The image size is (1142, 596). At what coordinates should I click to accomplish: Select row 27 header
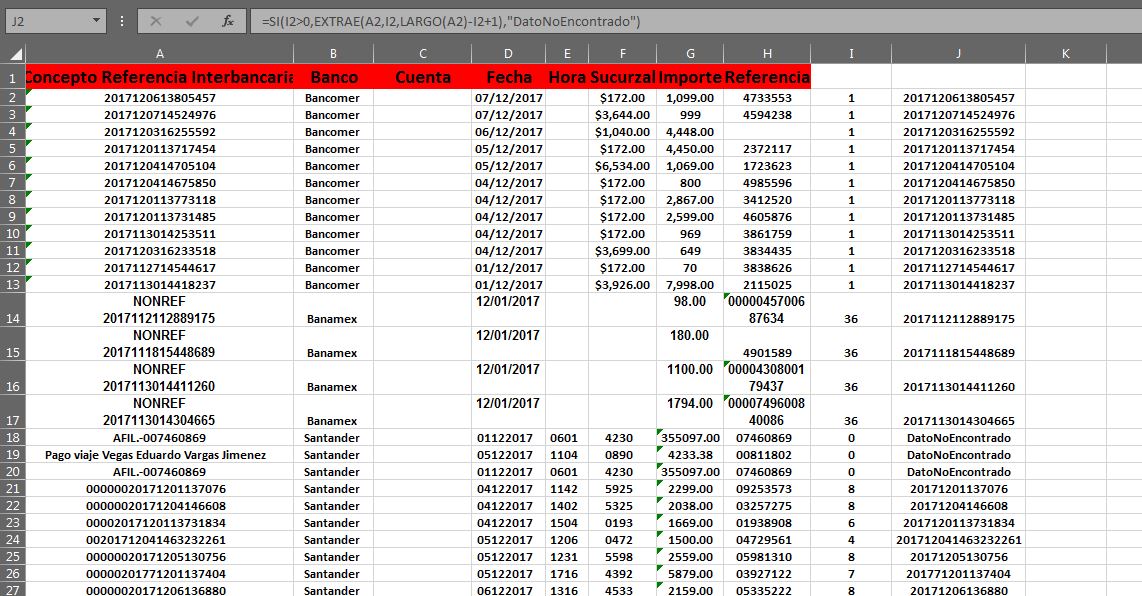coord(12,589)
